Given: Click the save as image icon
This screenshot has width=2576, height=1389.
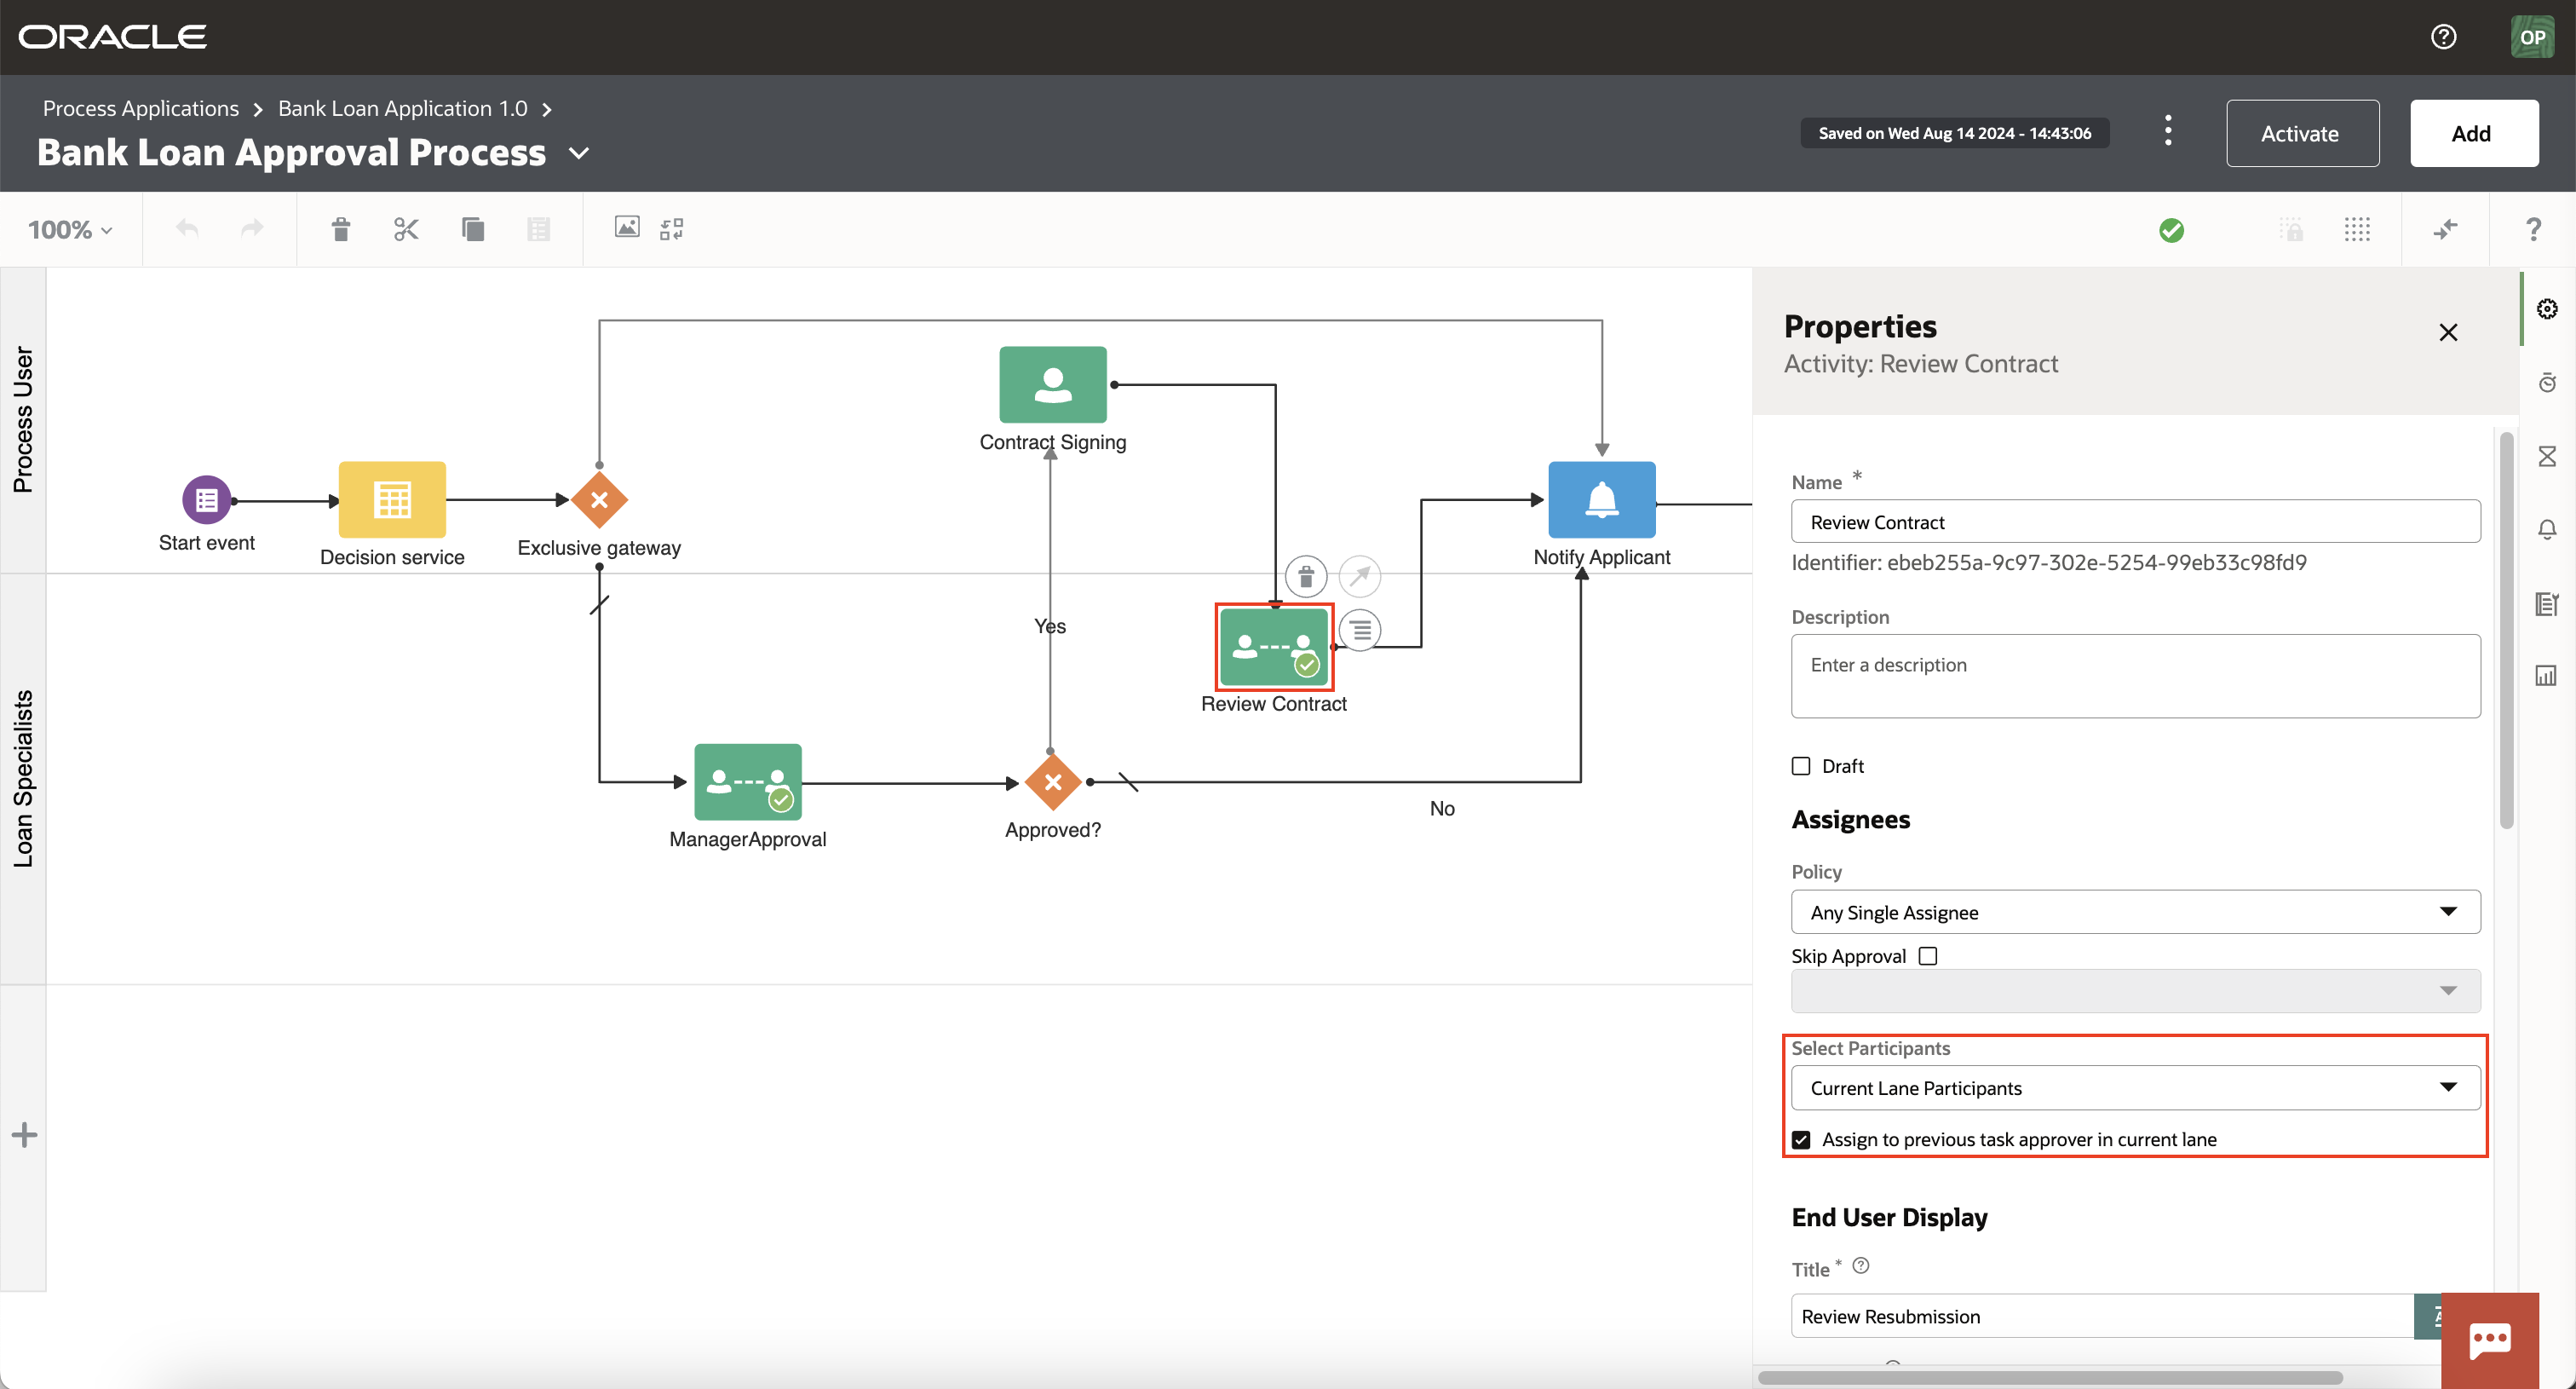Looking at the screenshot, I should [x=627, y=228].
